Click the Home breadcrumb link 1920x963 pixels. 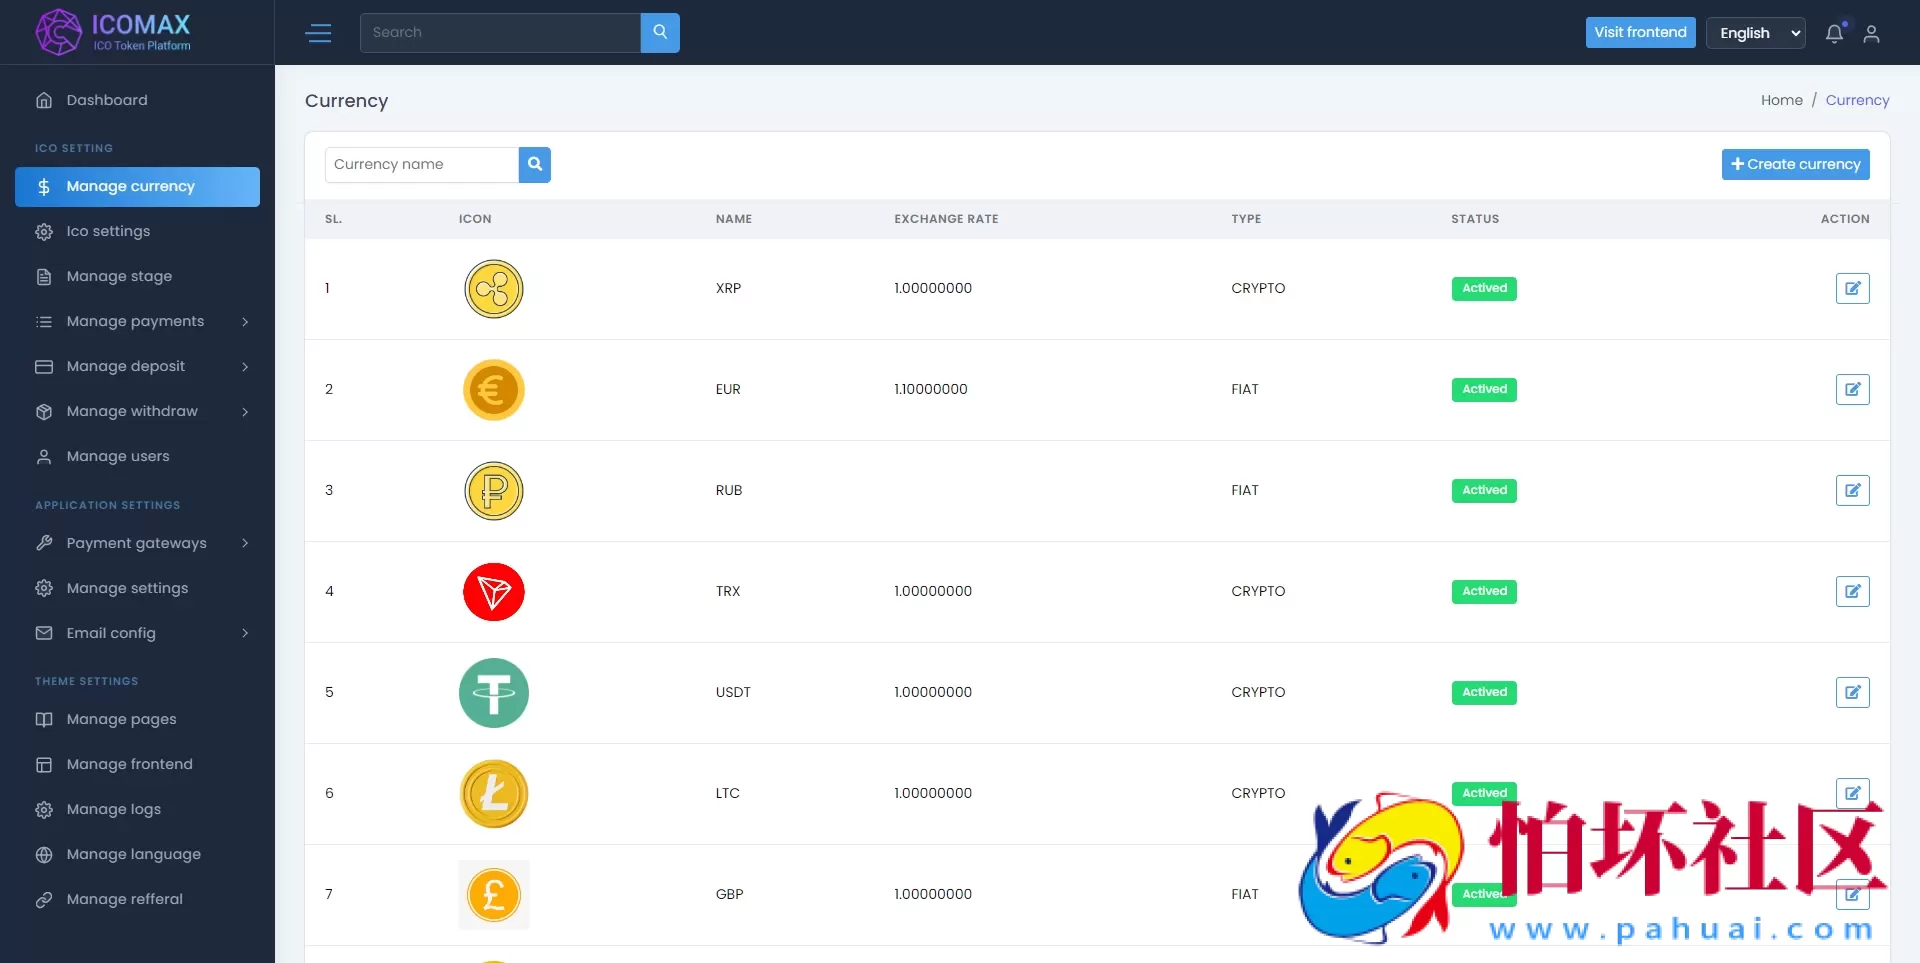(x=1781, y=100)
